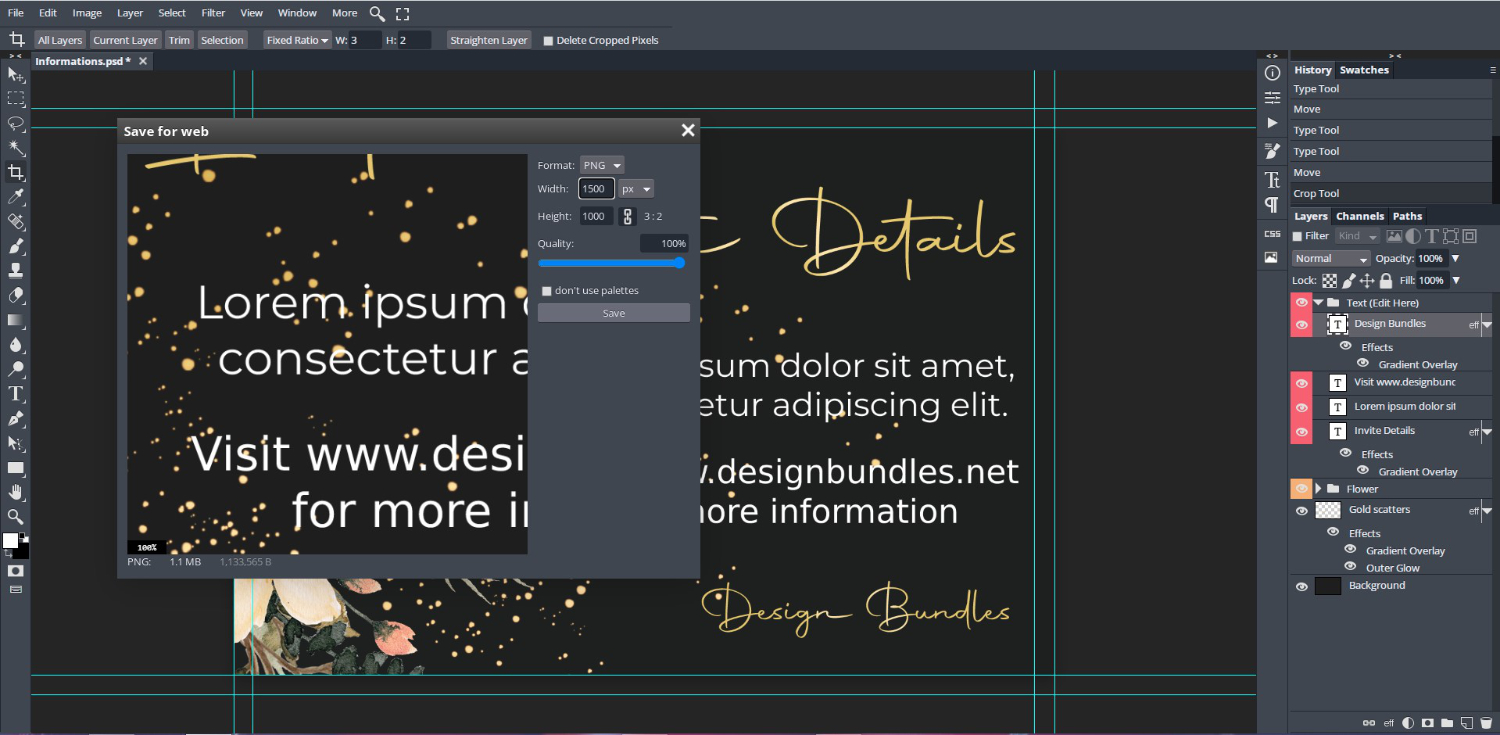Expand the Flower folder
This screenshot has height=735, width=1500.
point(1318,489)
